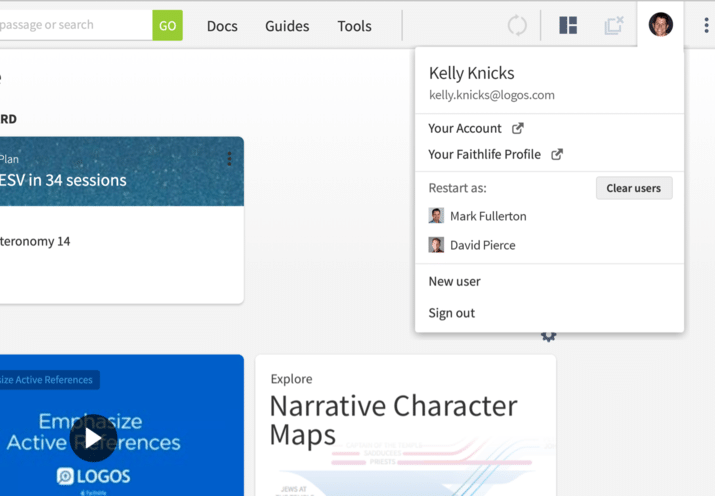Open the Guides menu
Image resolution: width=715 pixels, height=496 pixels.
pyautogui.click(x=287, y=26)
